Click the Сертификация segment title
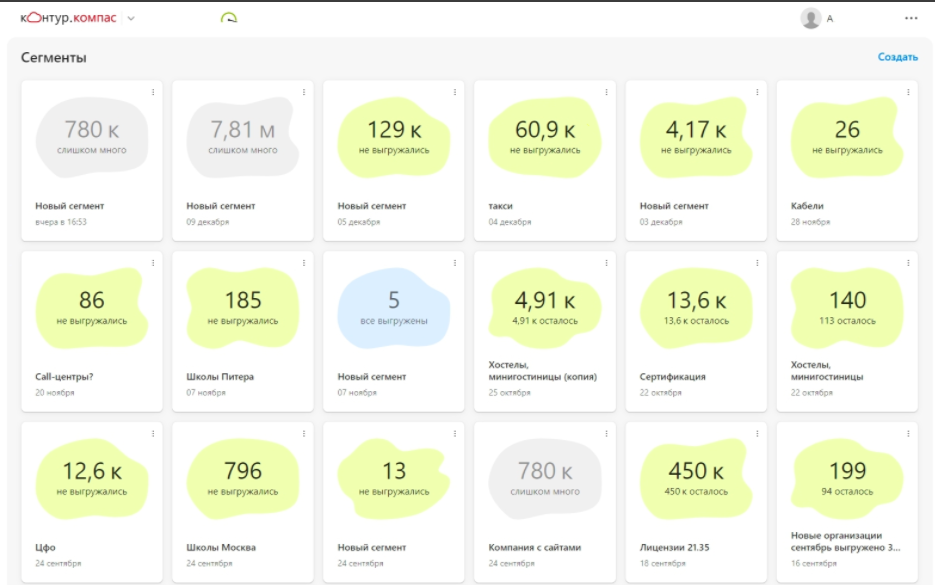 pos(673,377)
